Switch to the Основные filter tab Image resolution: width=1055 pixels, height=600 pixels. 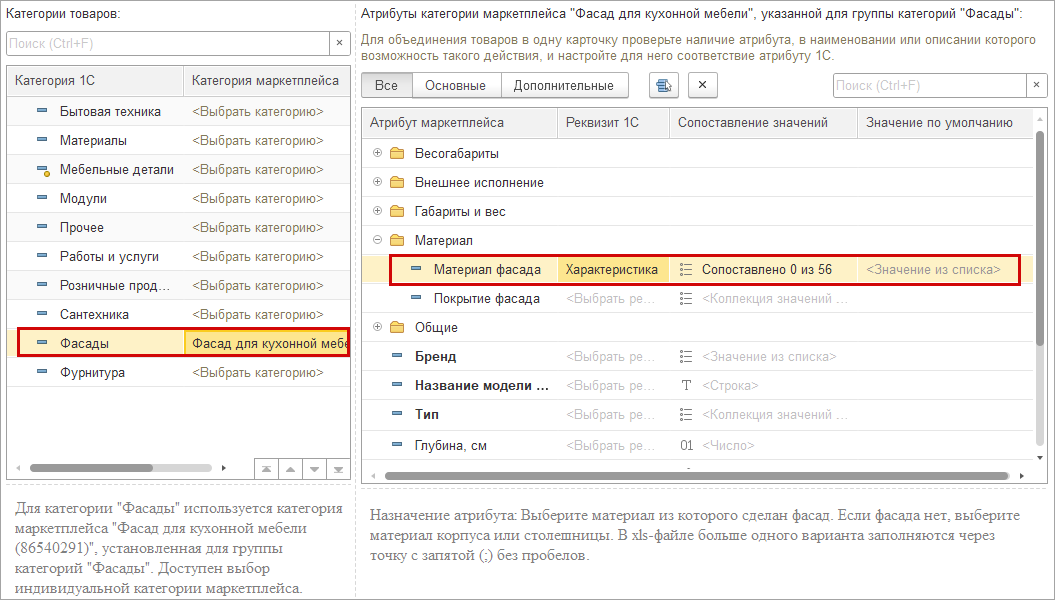coord(455,85)
